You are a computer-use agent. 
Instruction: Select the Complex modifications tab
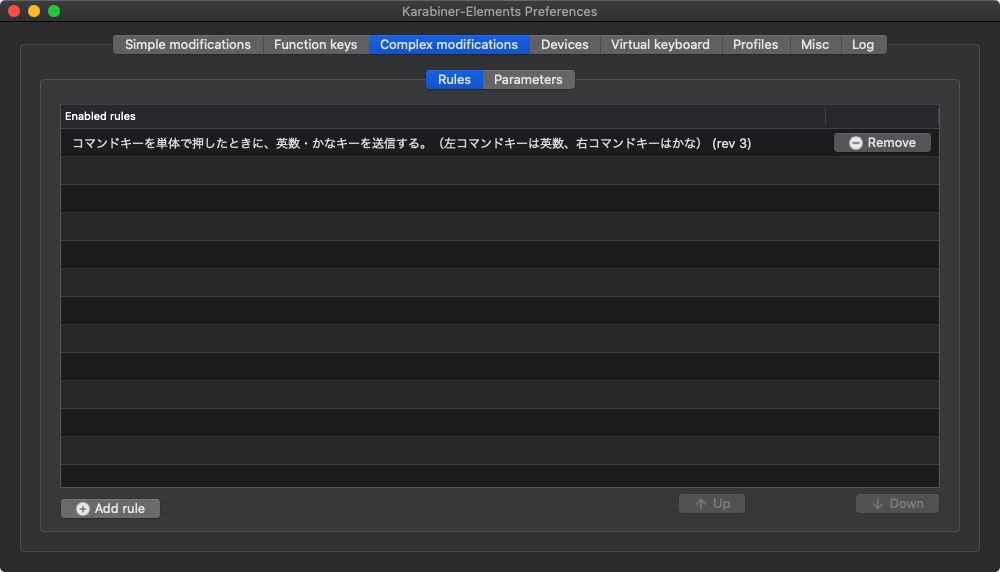tap(449, 45)
